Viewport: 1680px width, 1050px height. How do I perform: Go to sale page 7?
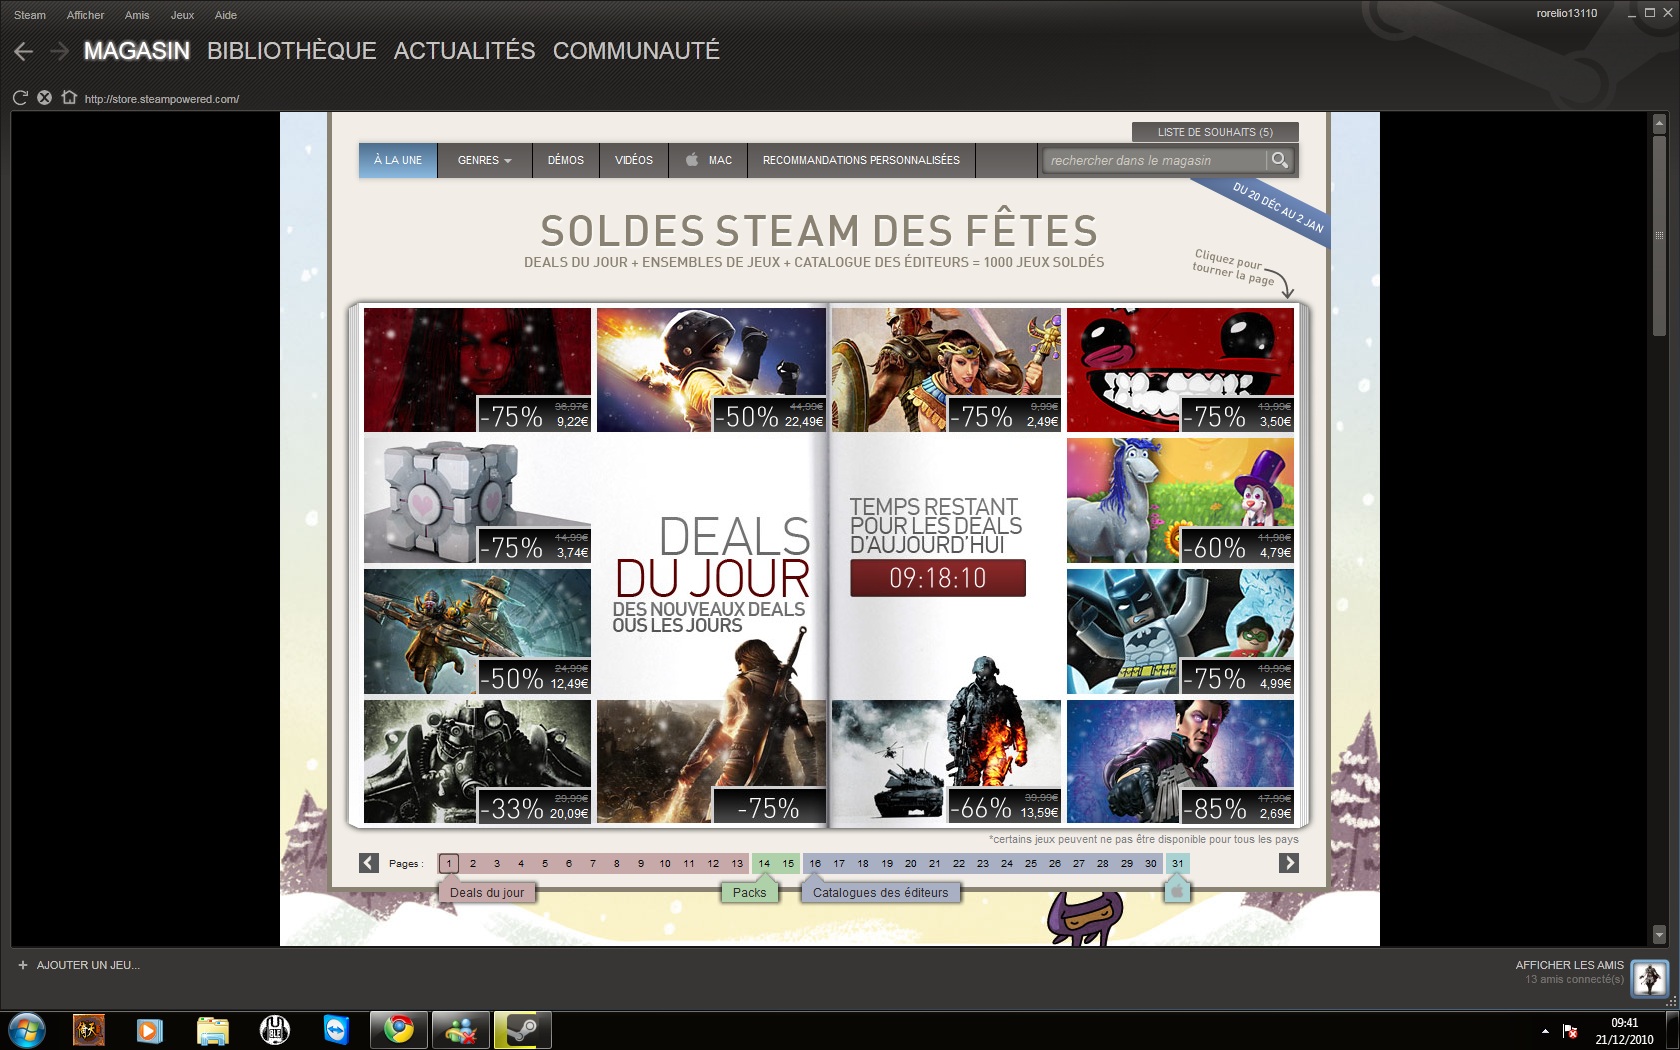tap(593, 863)
